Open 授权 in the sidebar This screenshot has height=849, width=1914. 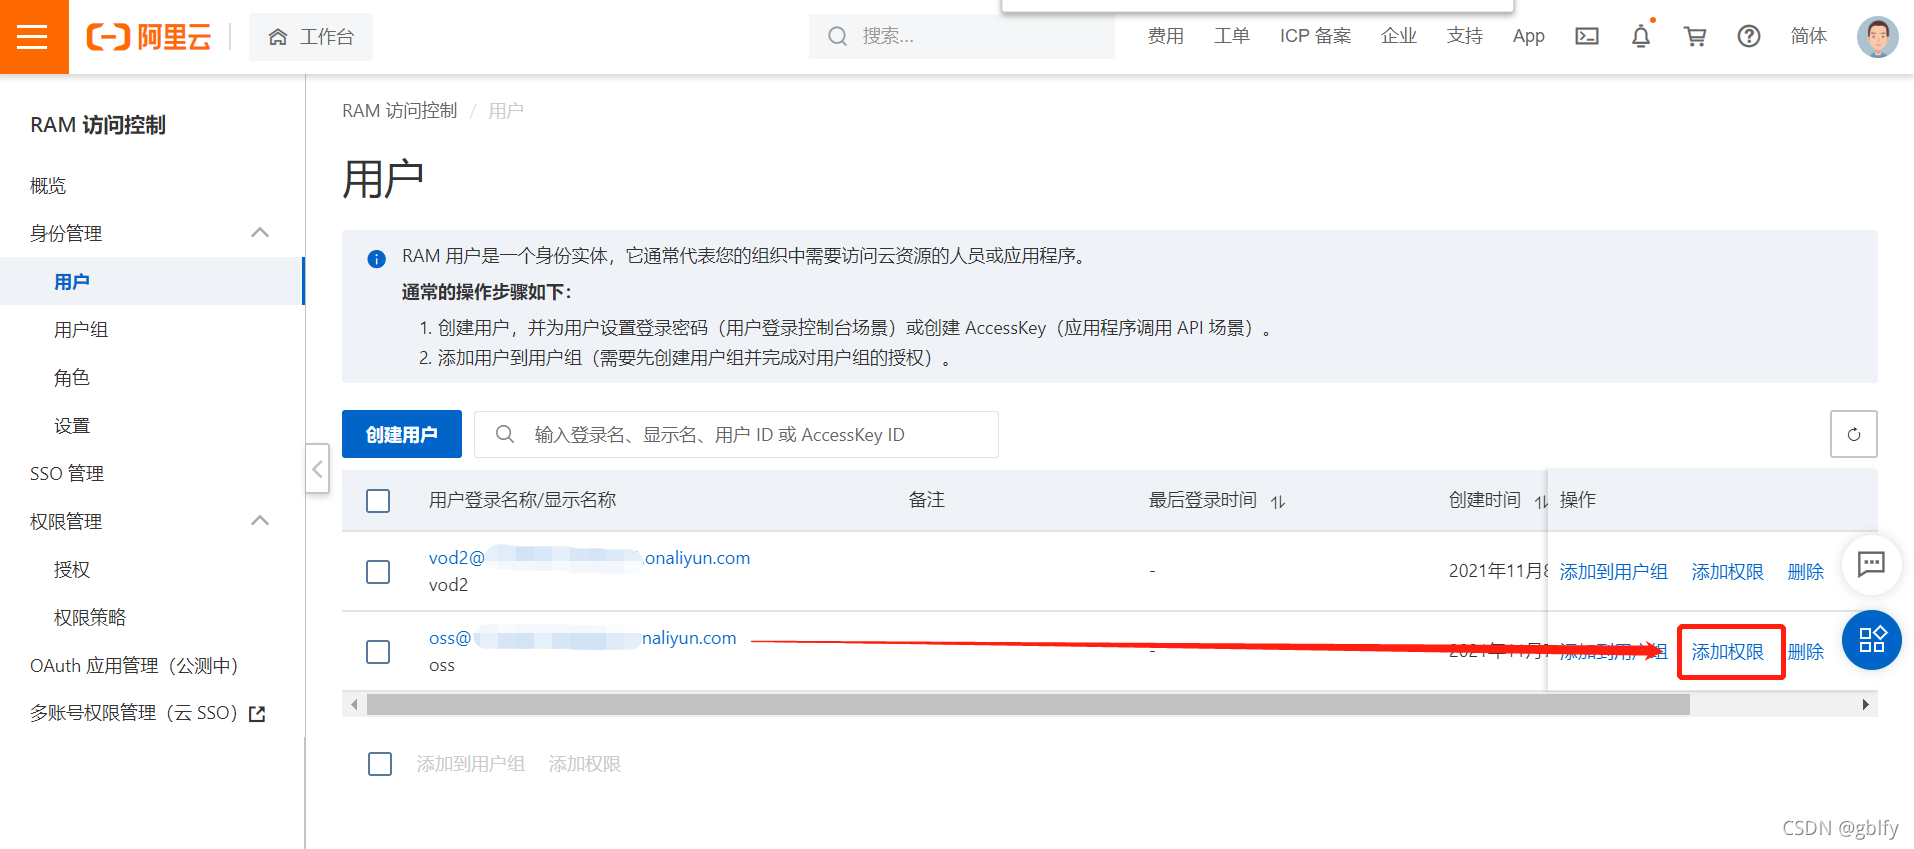click(72, 570)
